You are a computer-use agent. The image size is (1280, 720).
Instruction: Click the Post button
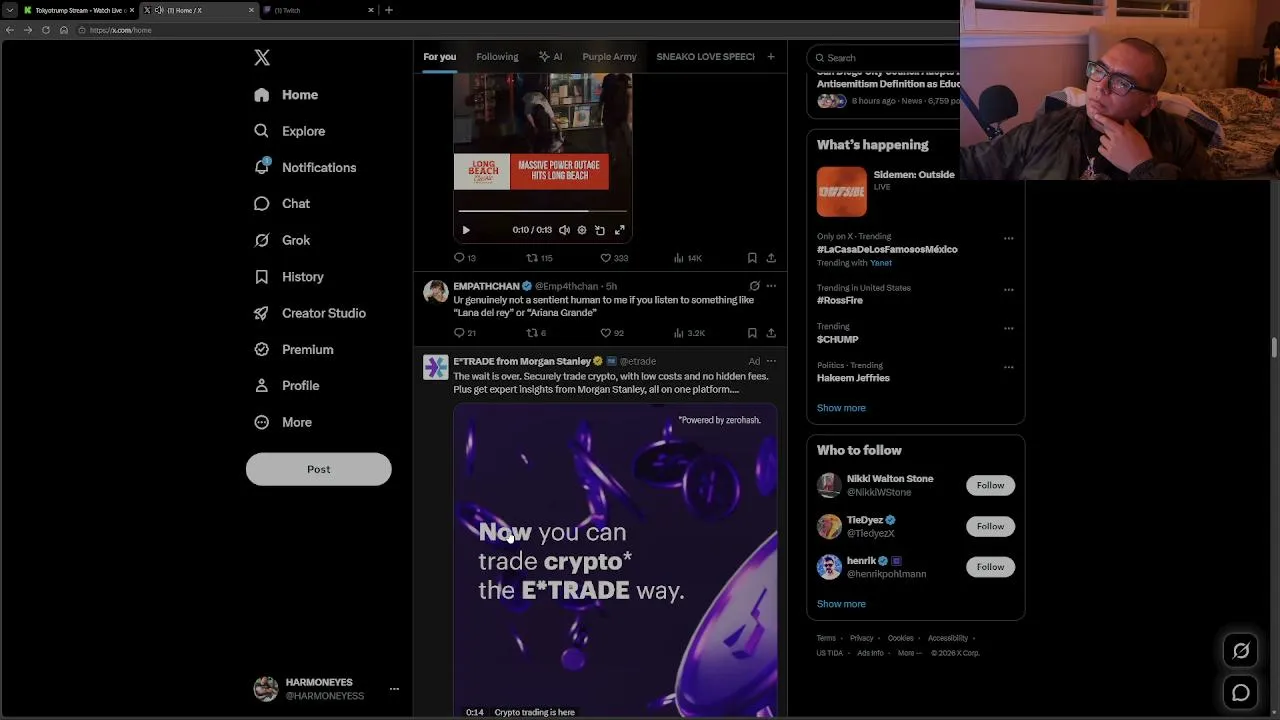(x=319, y=469)
